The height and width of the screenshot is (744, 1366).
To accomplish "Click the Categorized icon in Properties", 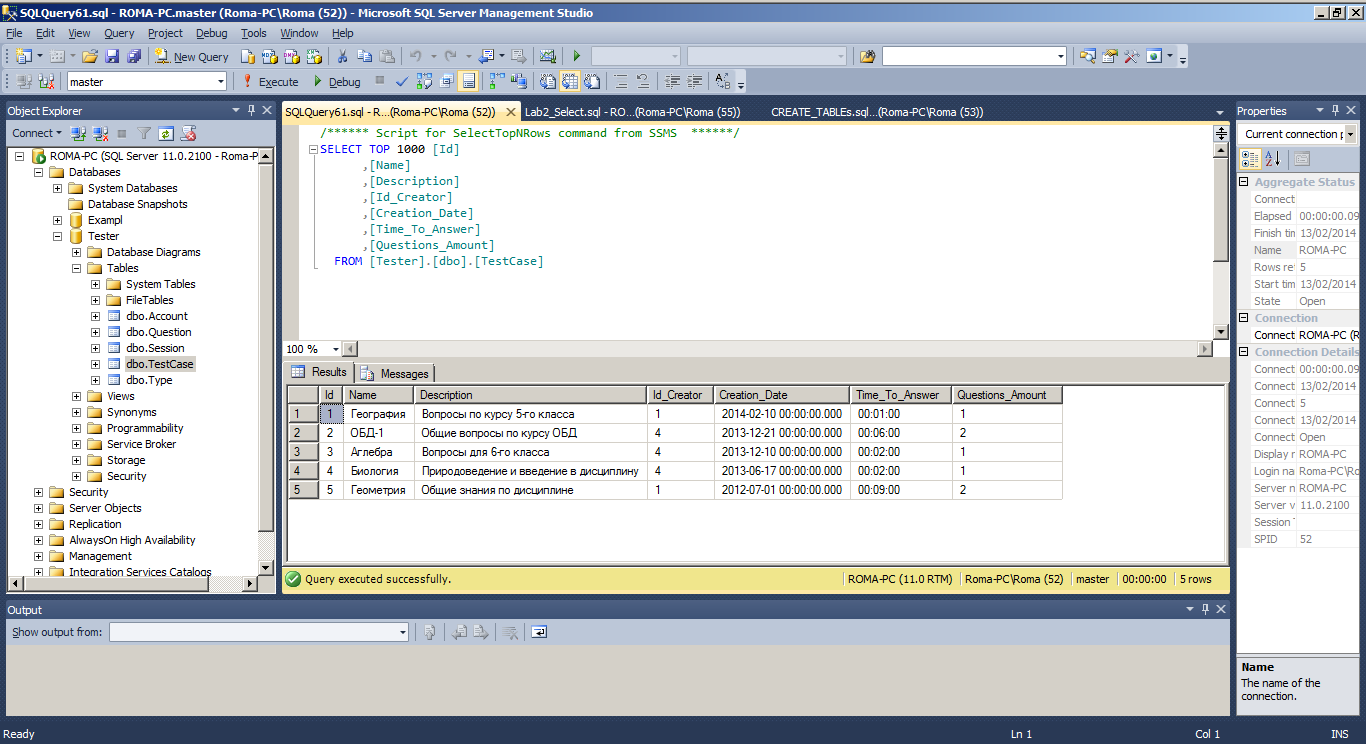I will point(1250,158).
